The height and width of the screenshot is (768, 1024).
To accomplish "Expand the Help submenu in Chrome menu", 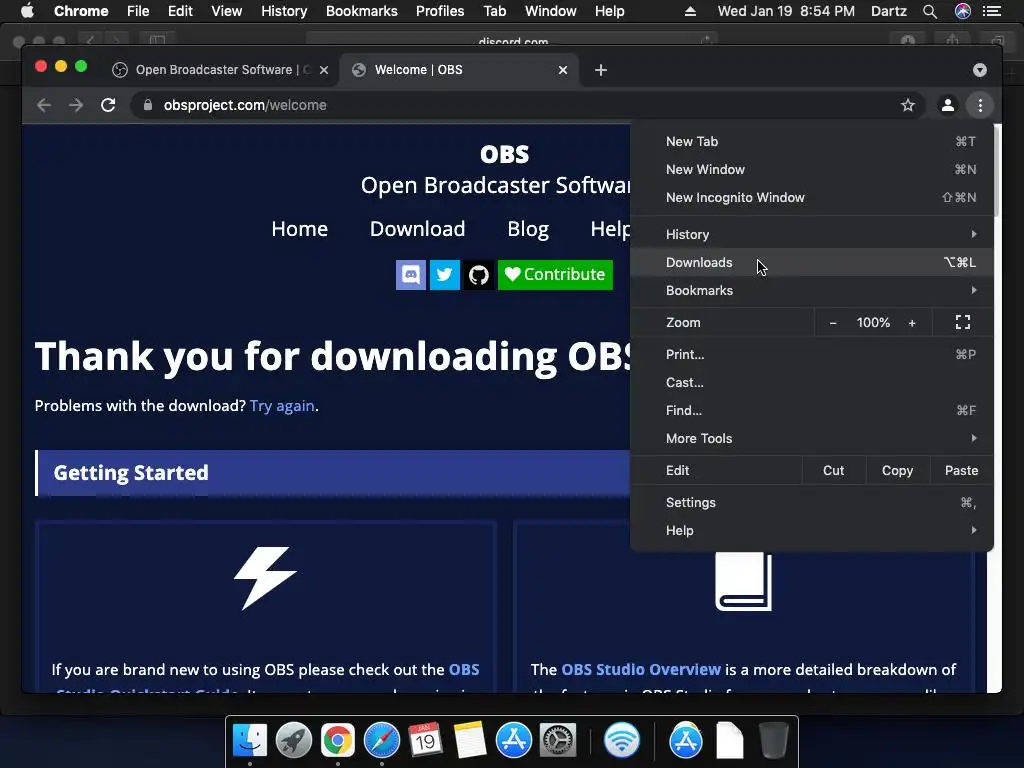I will [x=812, y=530].
